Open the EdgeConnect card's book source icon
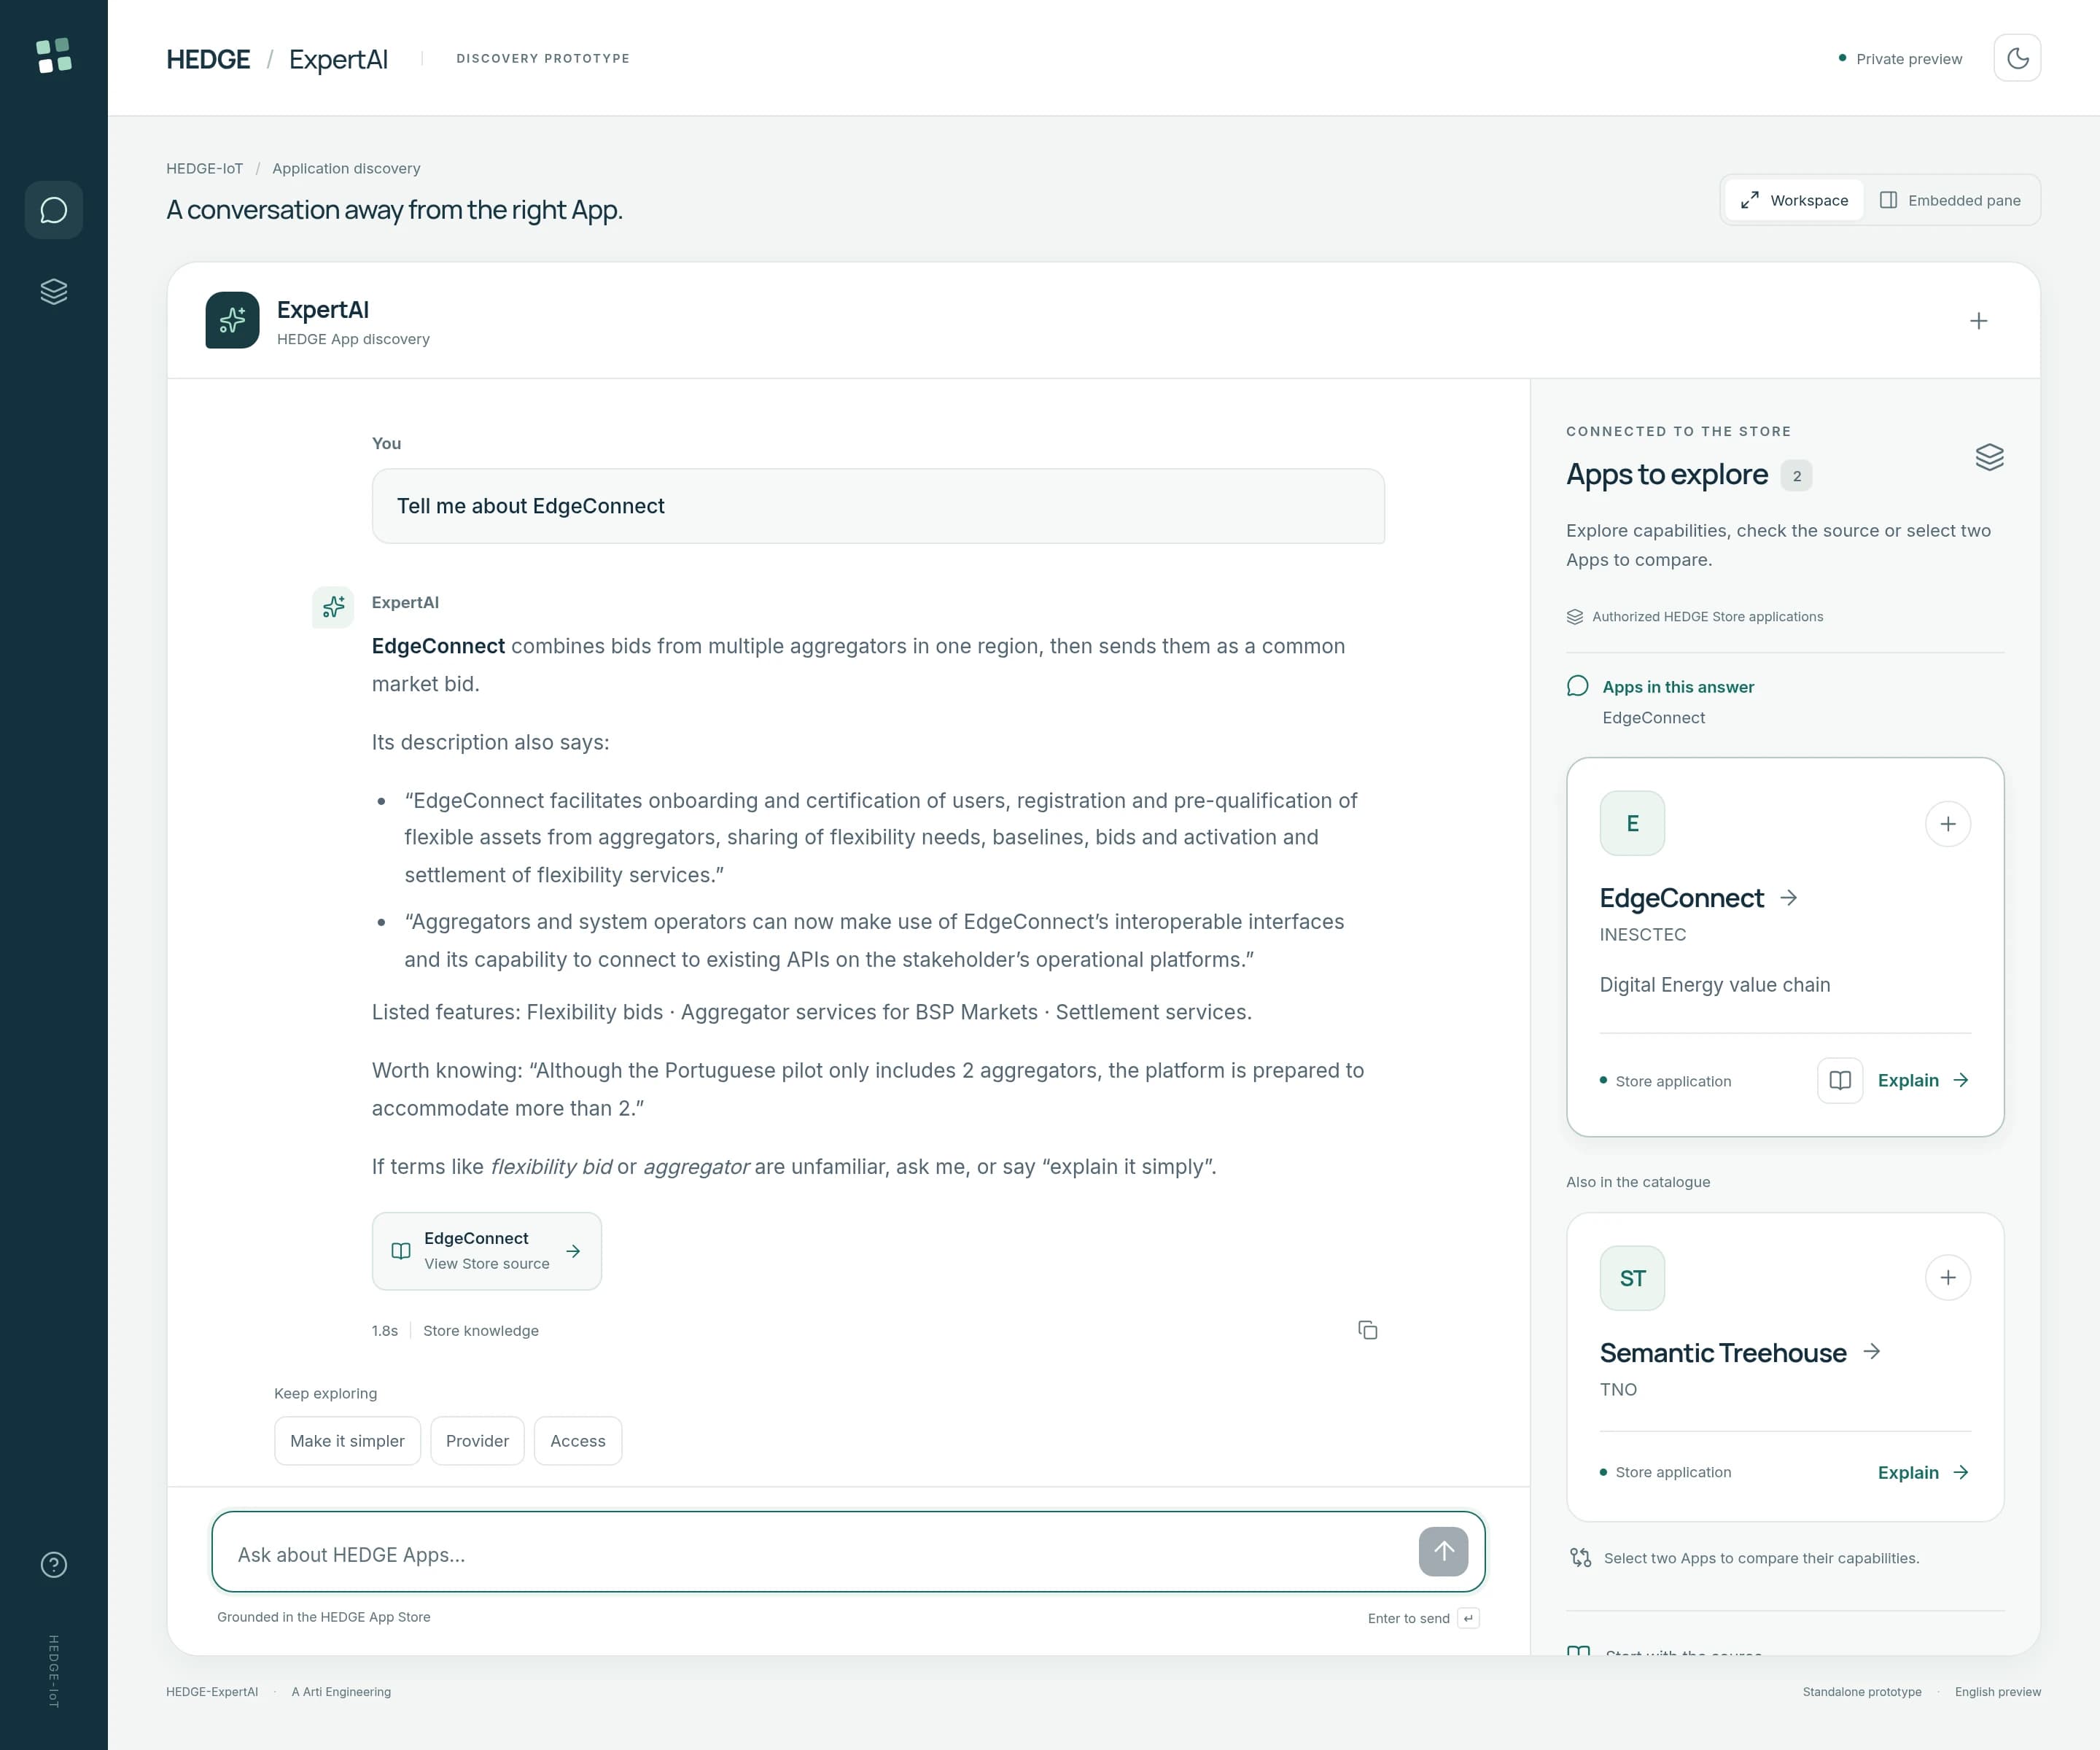This screenshot has width=2100, height=1750. (x=1839, y=1080)
